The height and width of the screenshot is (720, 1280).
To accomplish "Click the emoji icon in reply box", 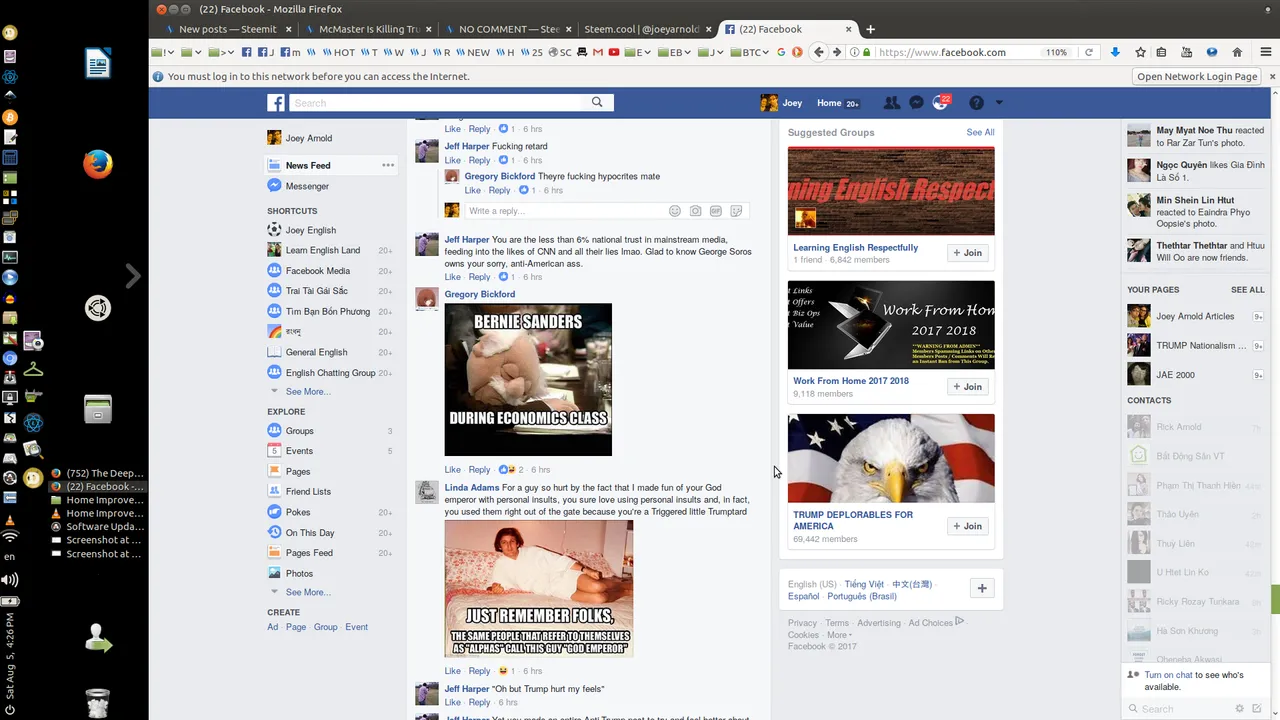I will pos(675,211).
